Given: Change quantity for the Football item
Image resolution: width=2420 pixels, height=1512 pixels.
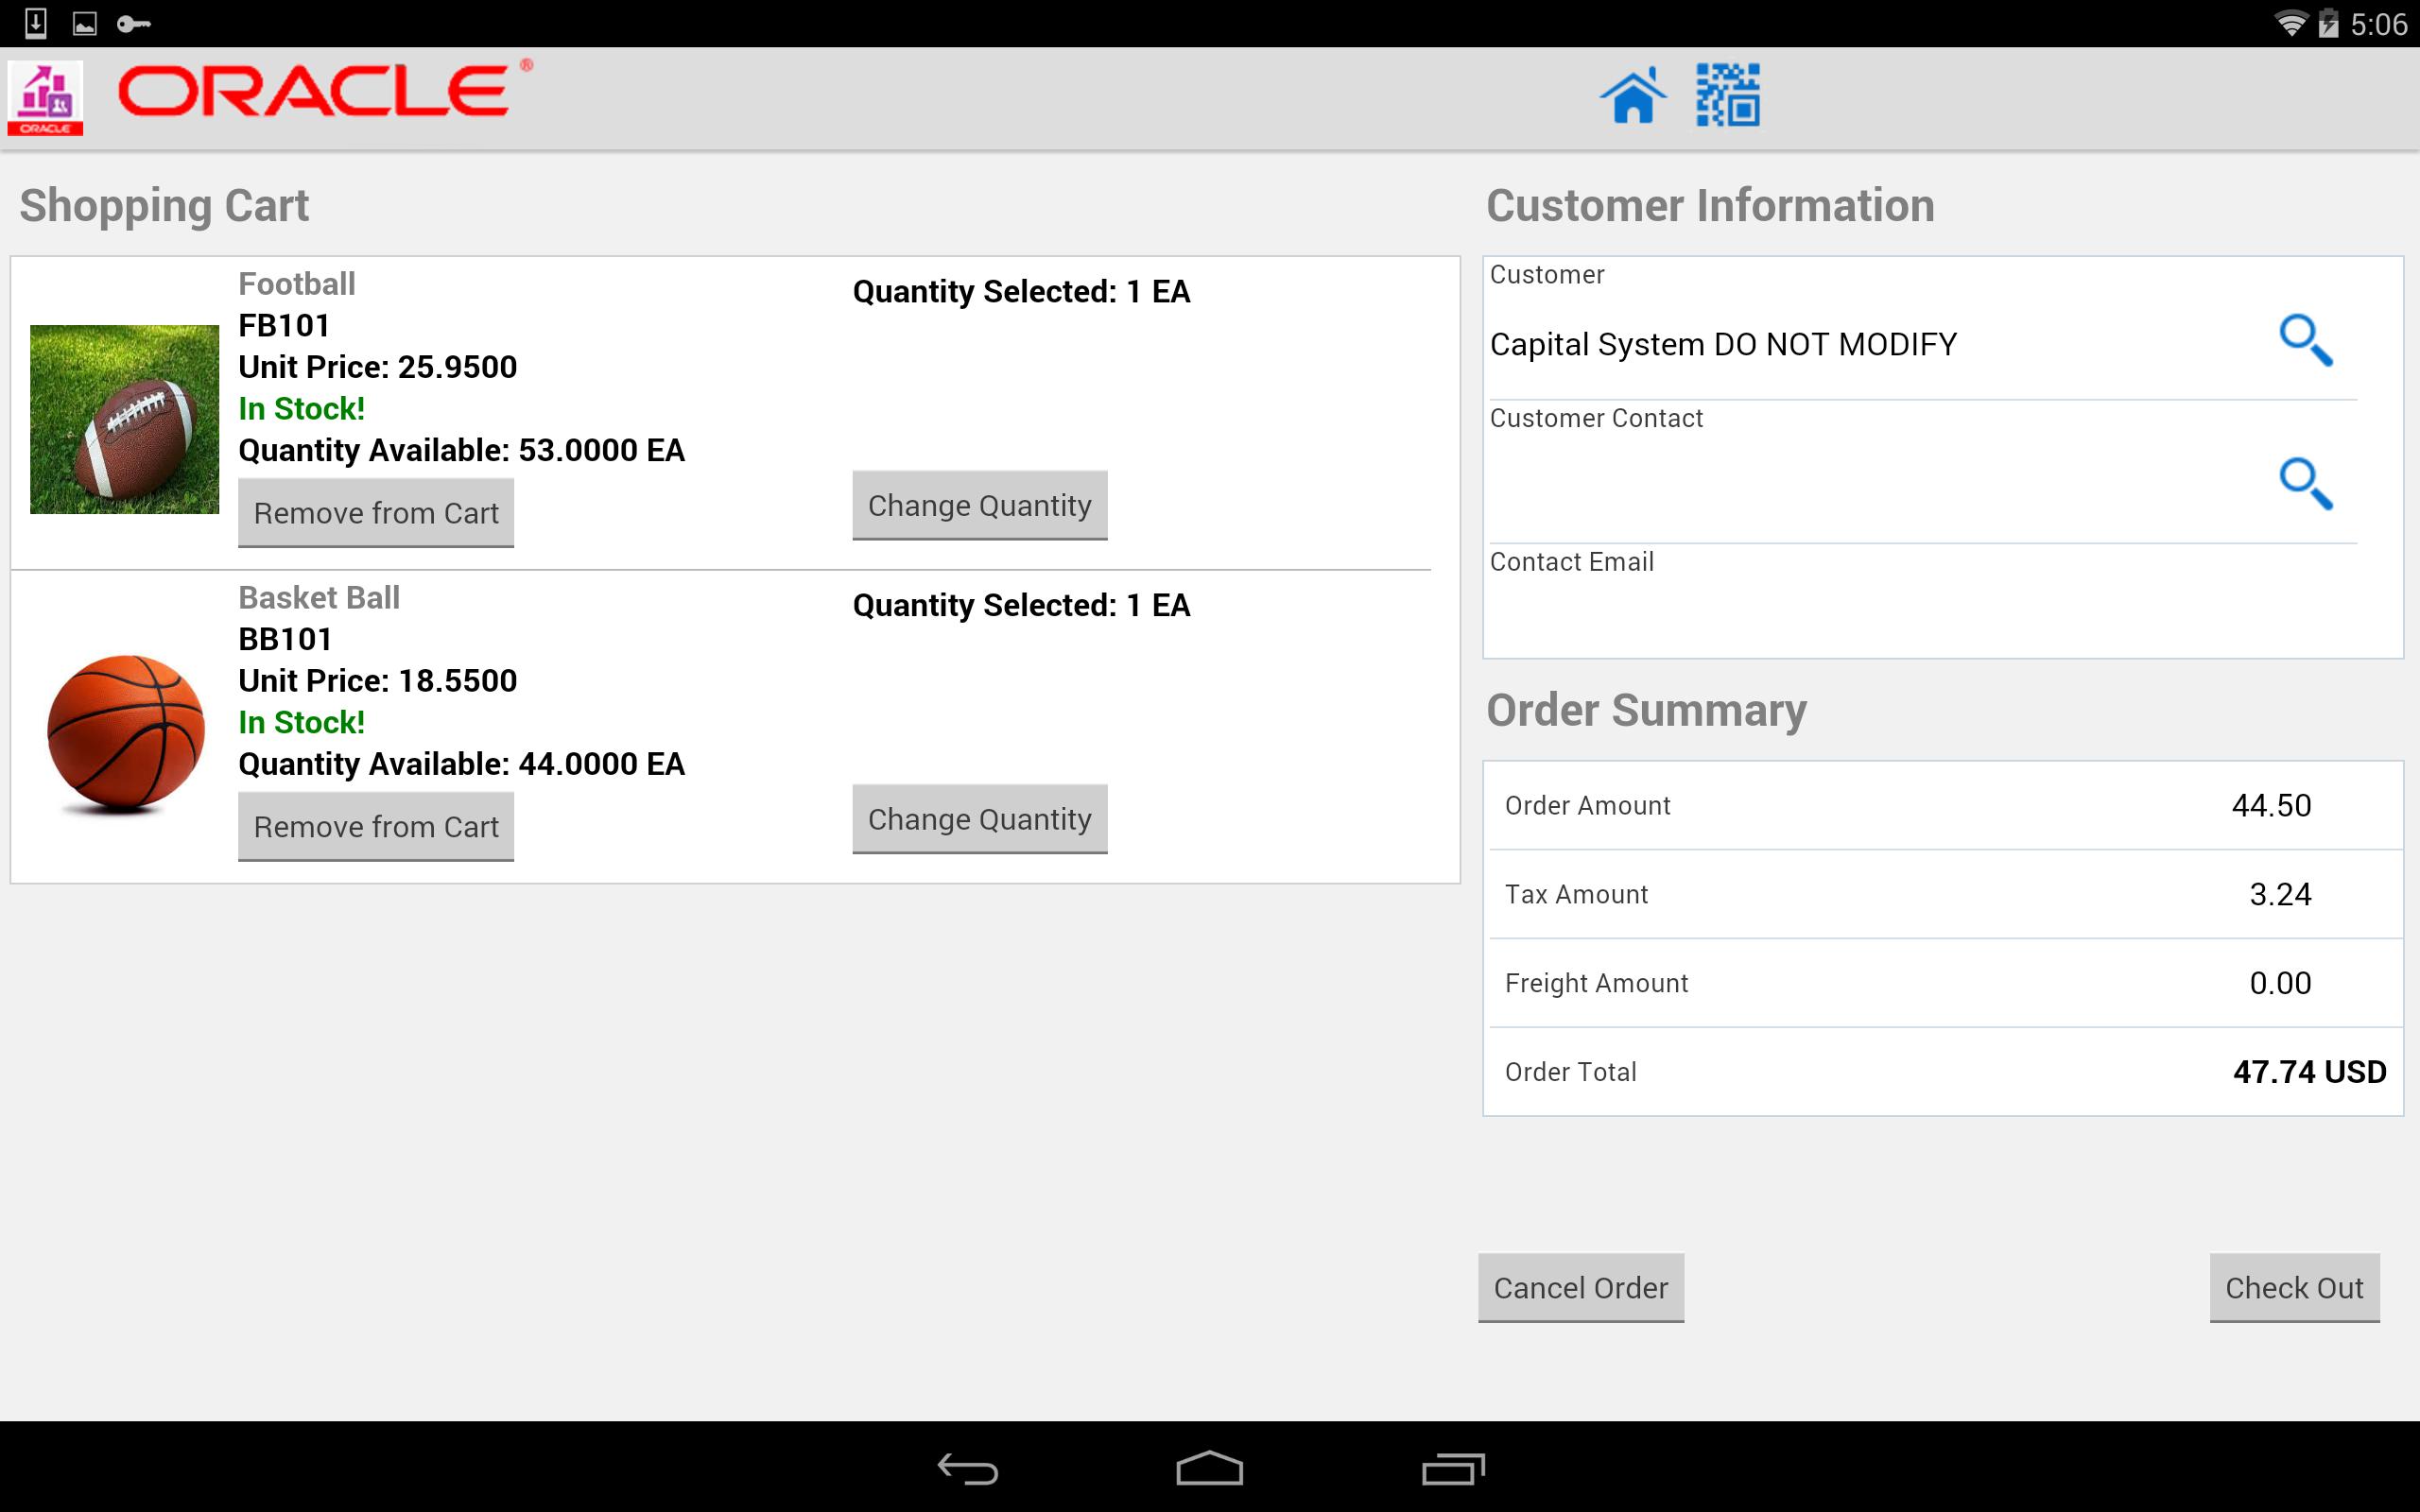Looking at the screenshot, I should (x=979, y=505).
